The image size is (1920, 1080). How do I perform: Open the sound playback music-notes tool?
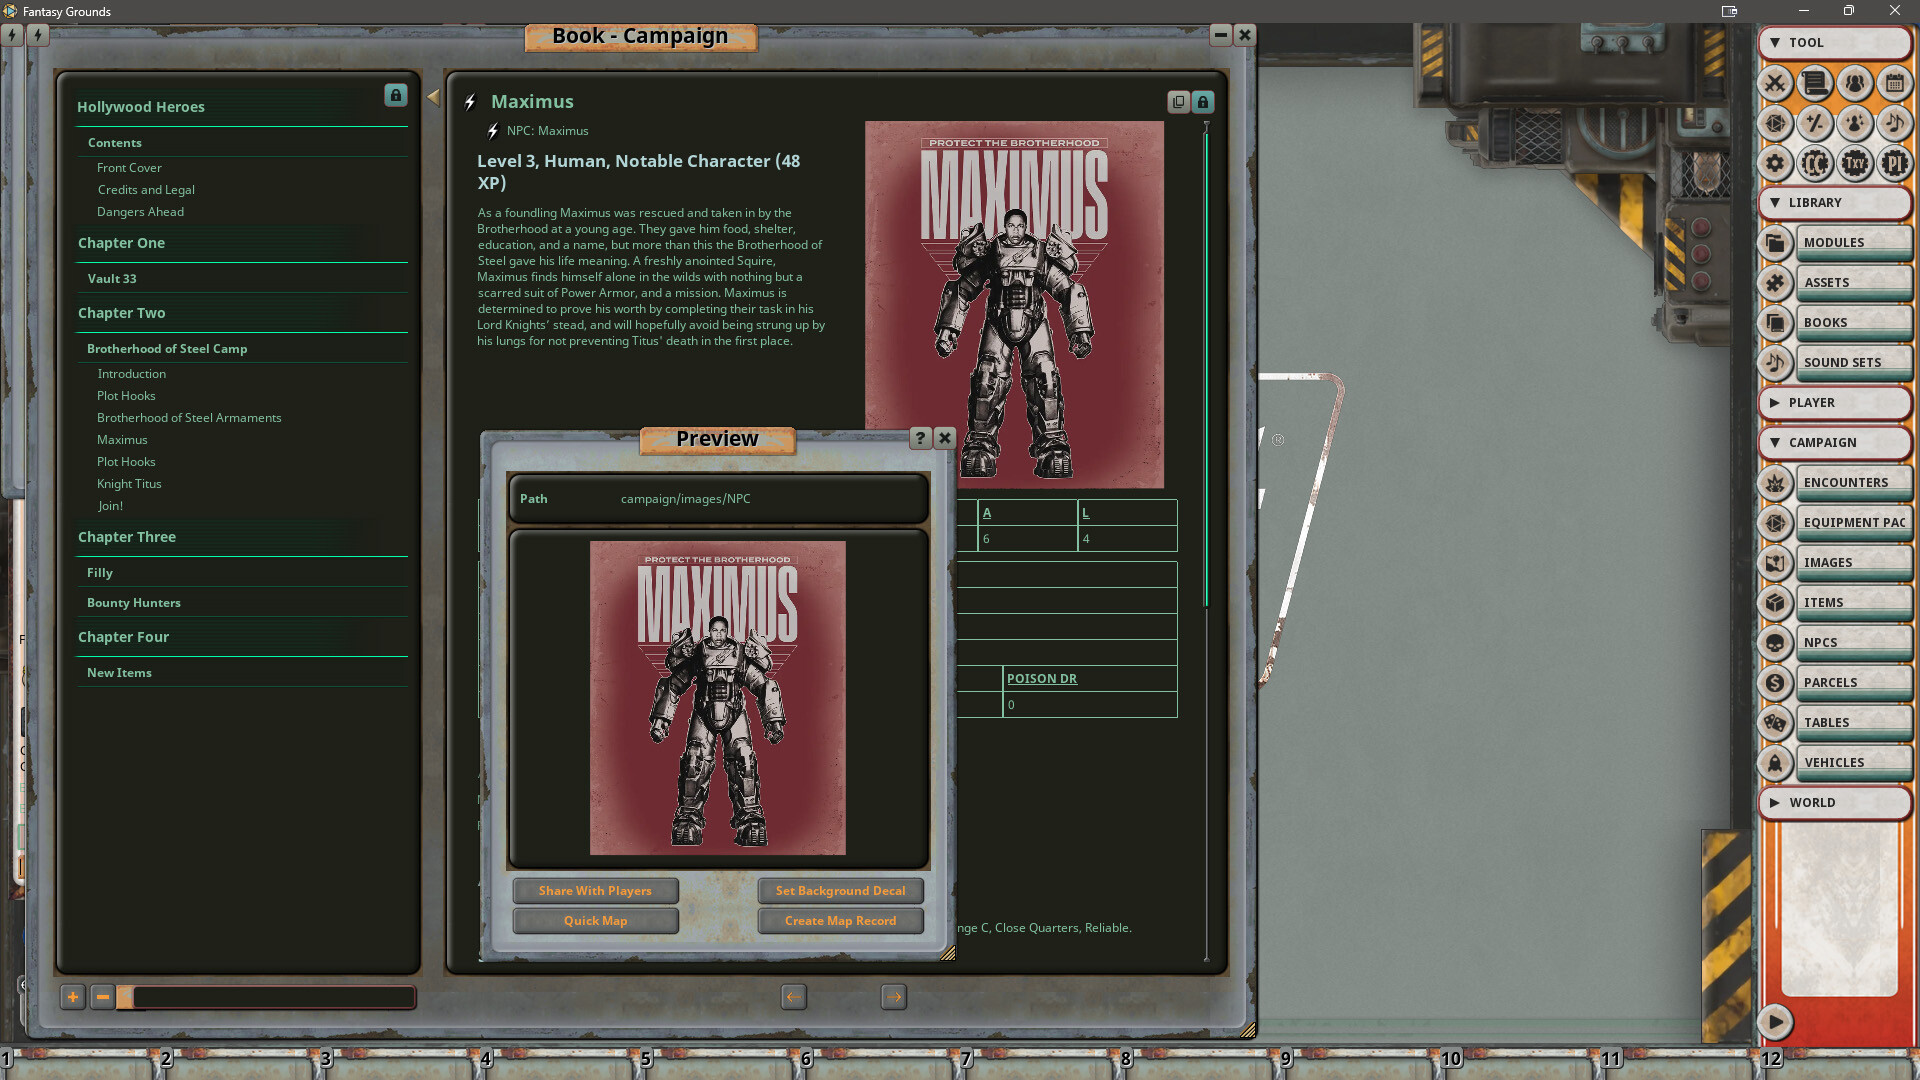point(1894,123)
